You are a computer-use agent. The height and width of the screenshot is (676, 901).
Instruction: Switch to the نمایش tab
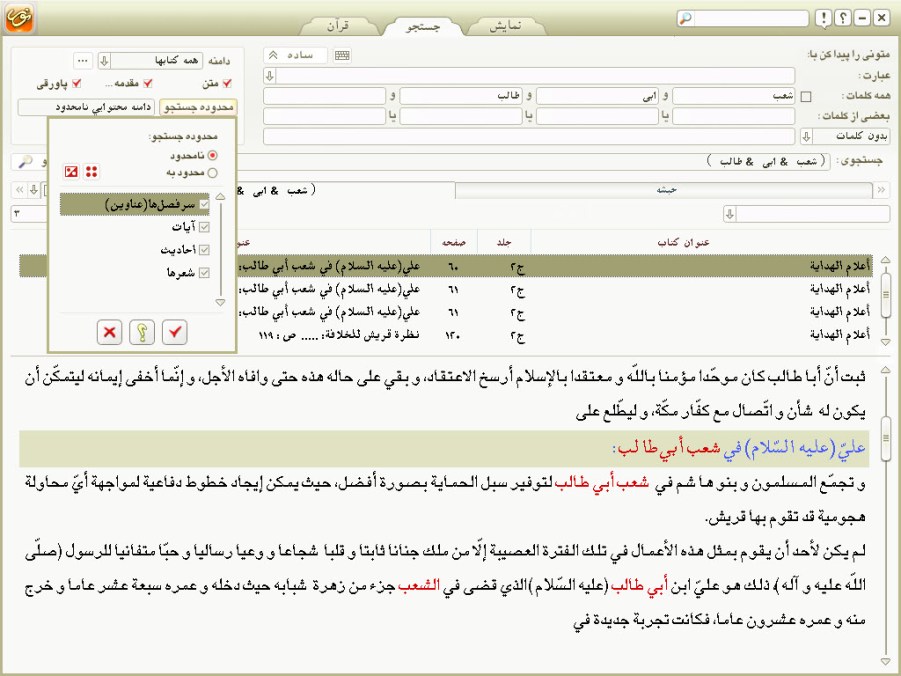click(506, 26)
